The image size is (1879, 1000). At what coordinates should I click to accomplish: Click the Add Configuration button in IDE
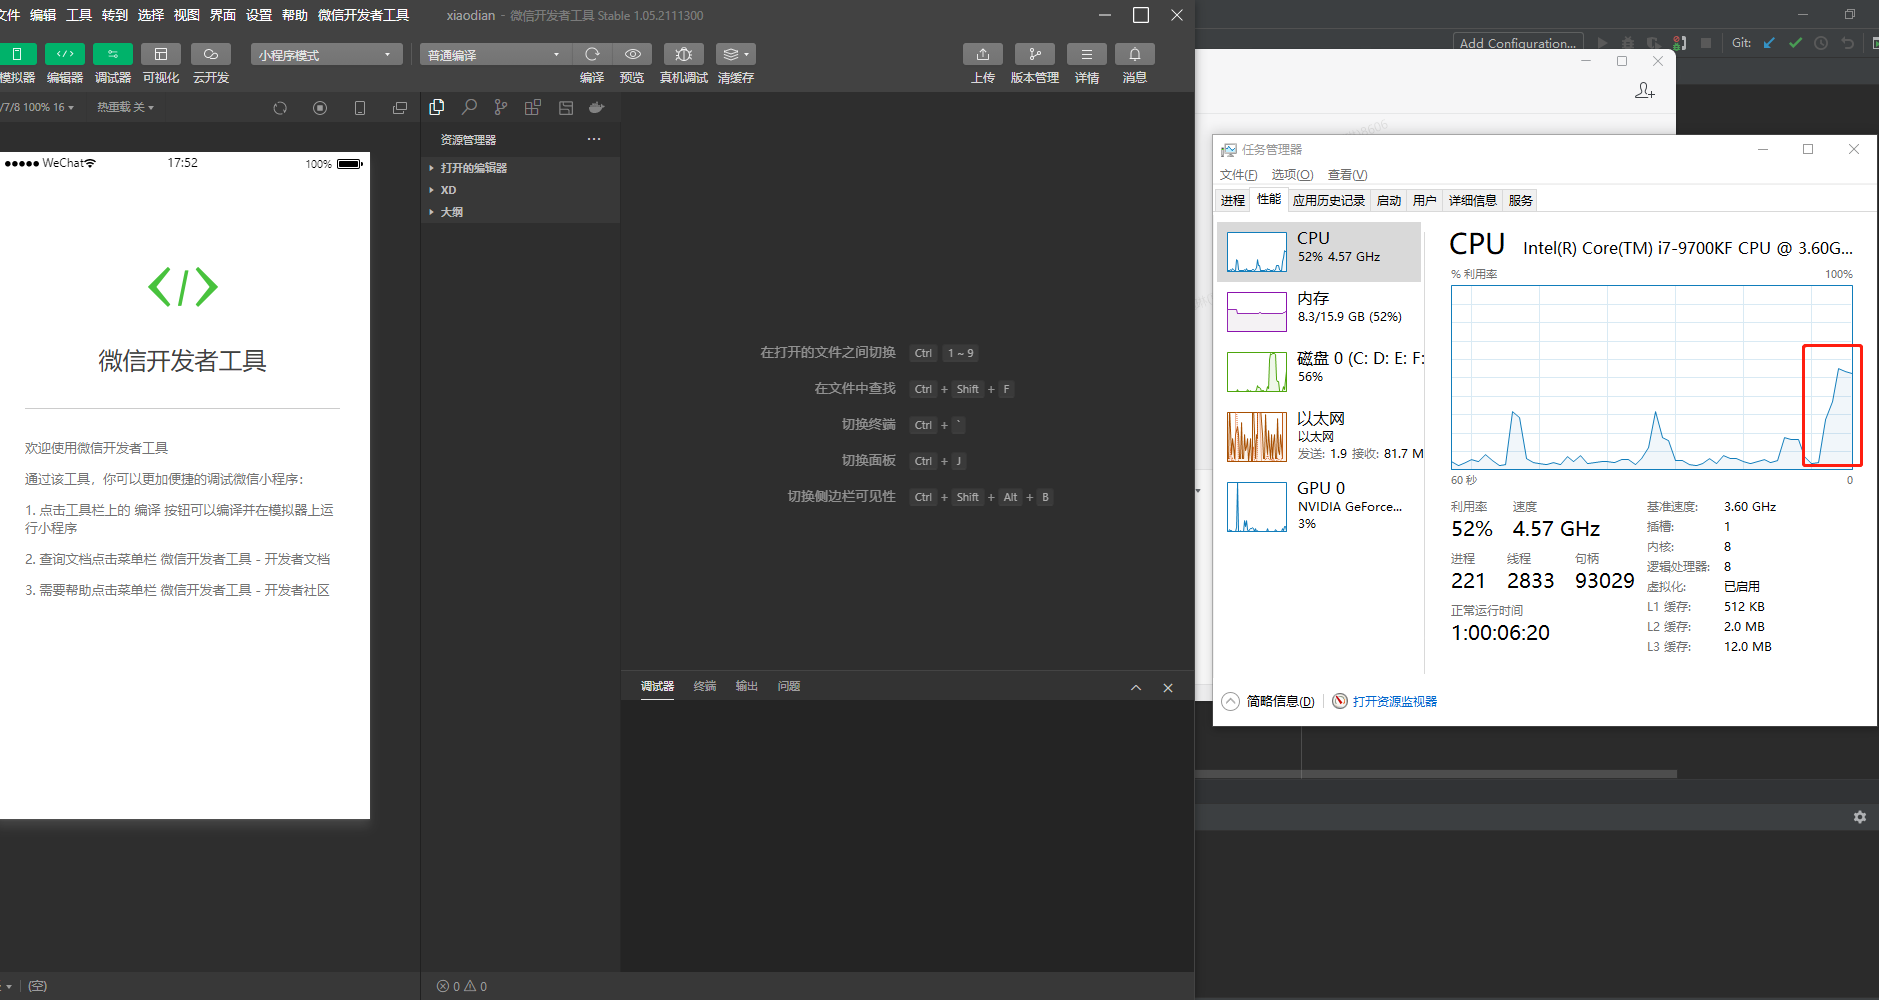coord(1517,42)
